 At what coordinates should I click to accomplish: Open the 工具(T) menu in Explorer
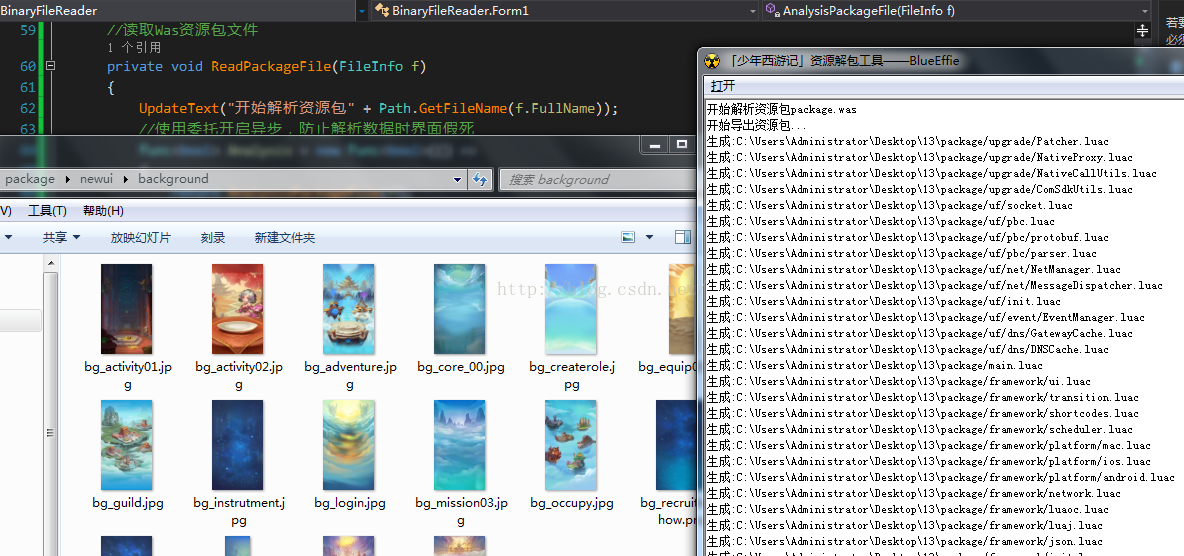click(x=47, y=211)
